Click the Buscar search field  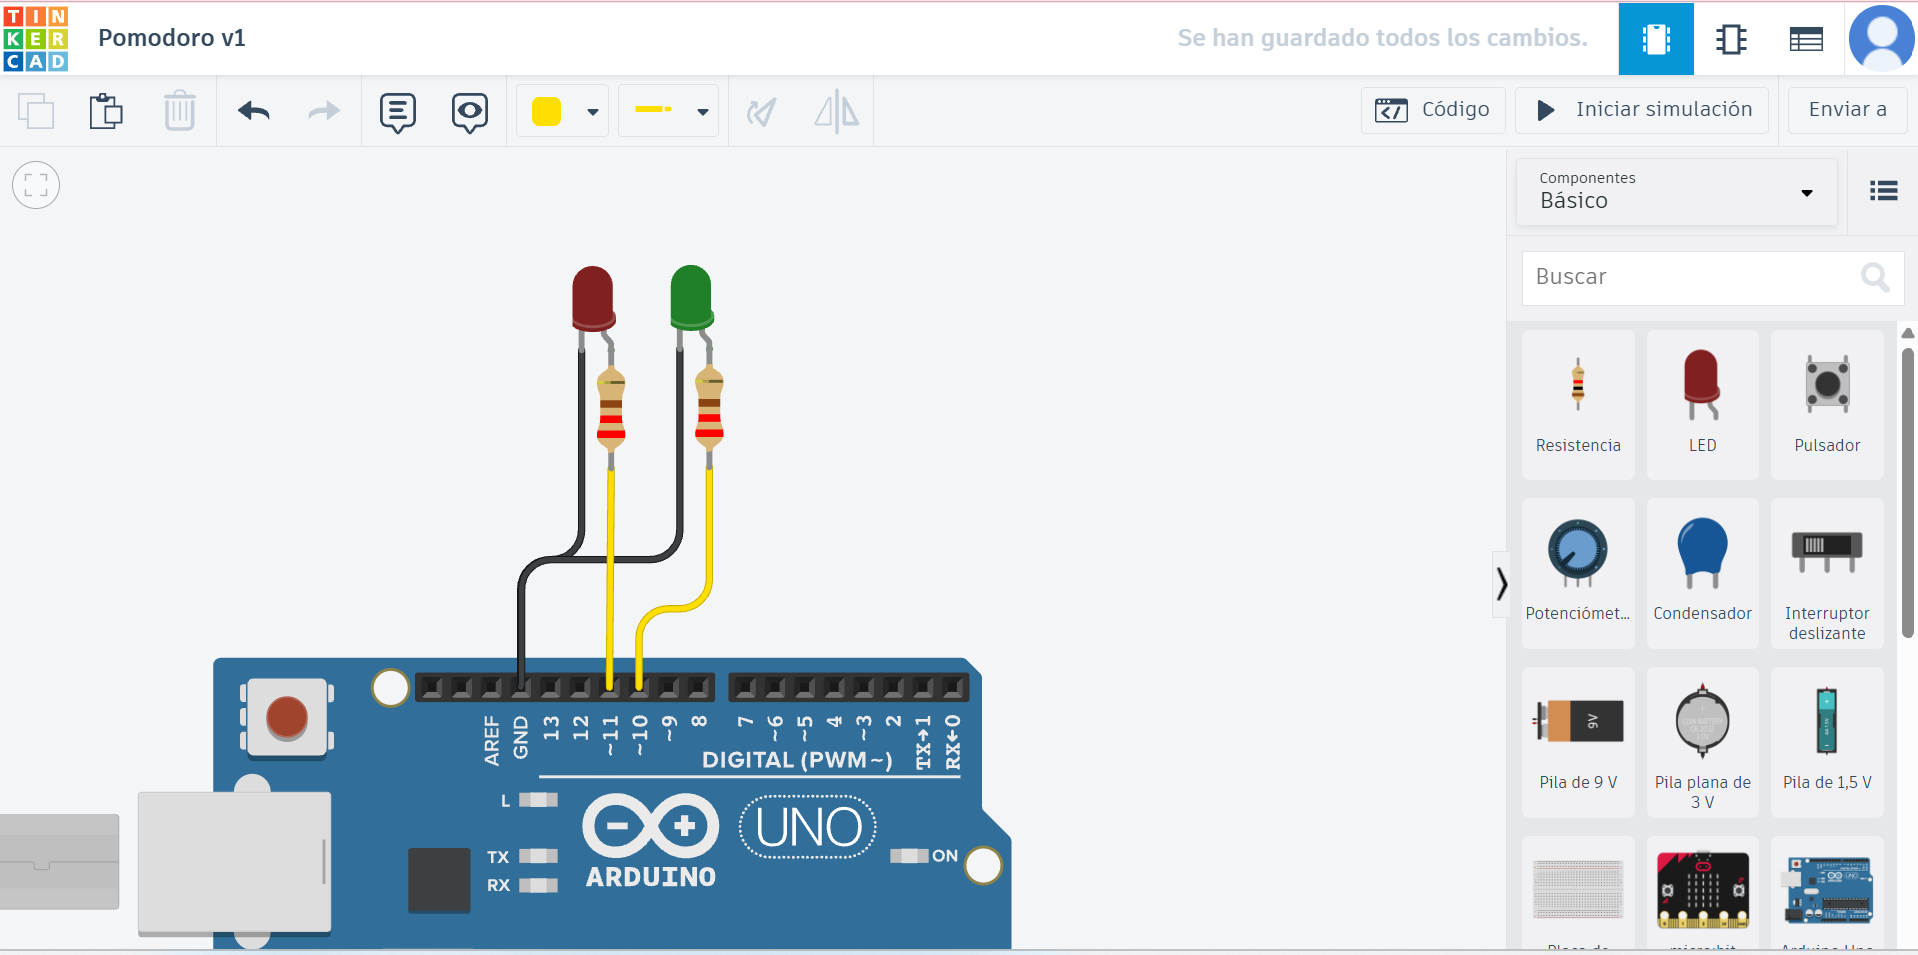pos(1690,277)
